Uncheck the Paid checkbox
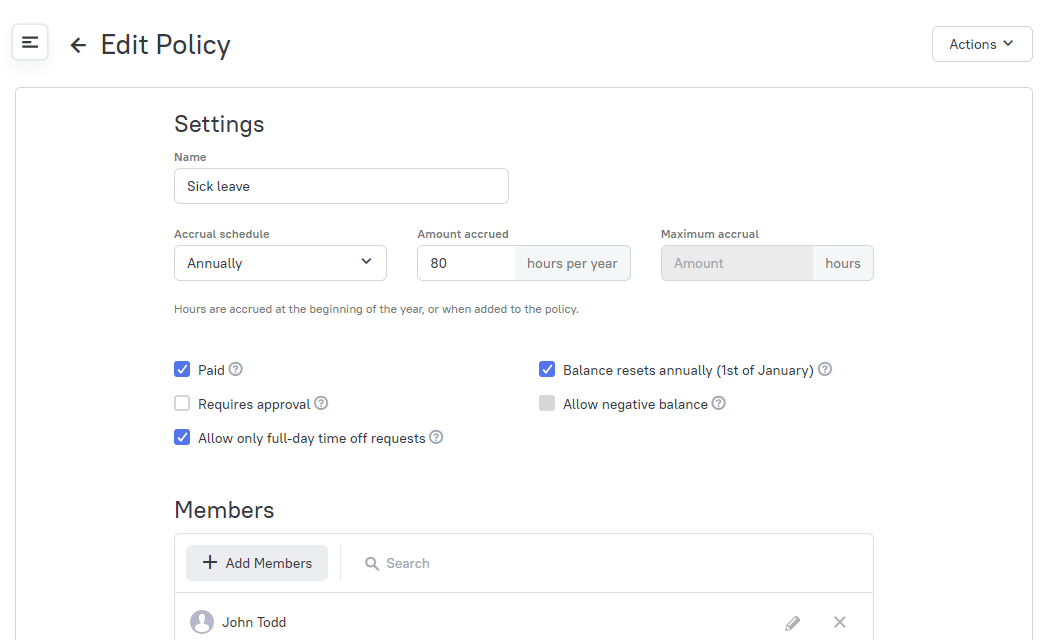 pyautogui.click(x=182, y=369)
